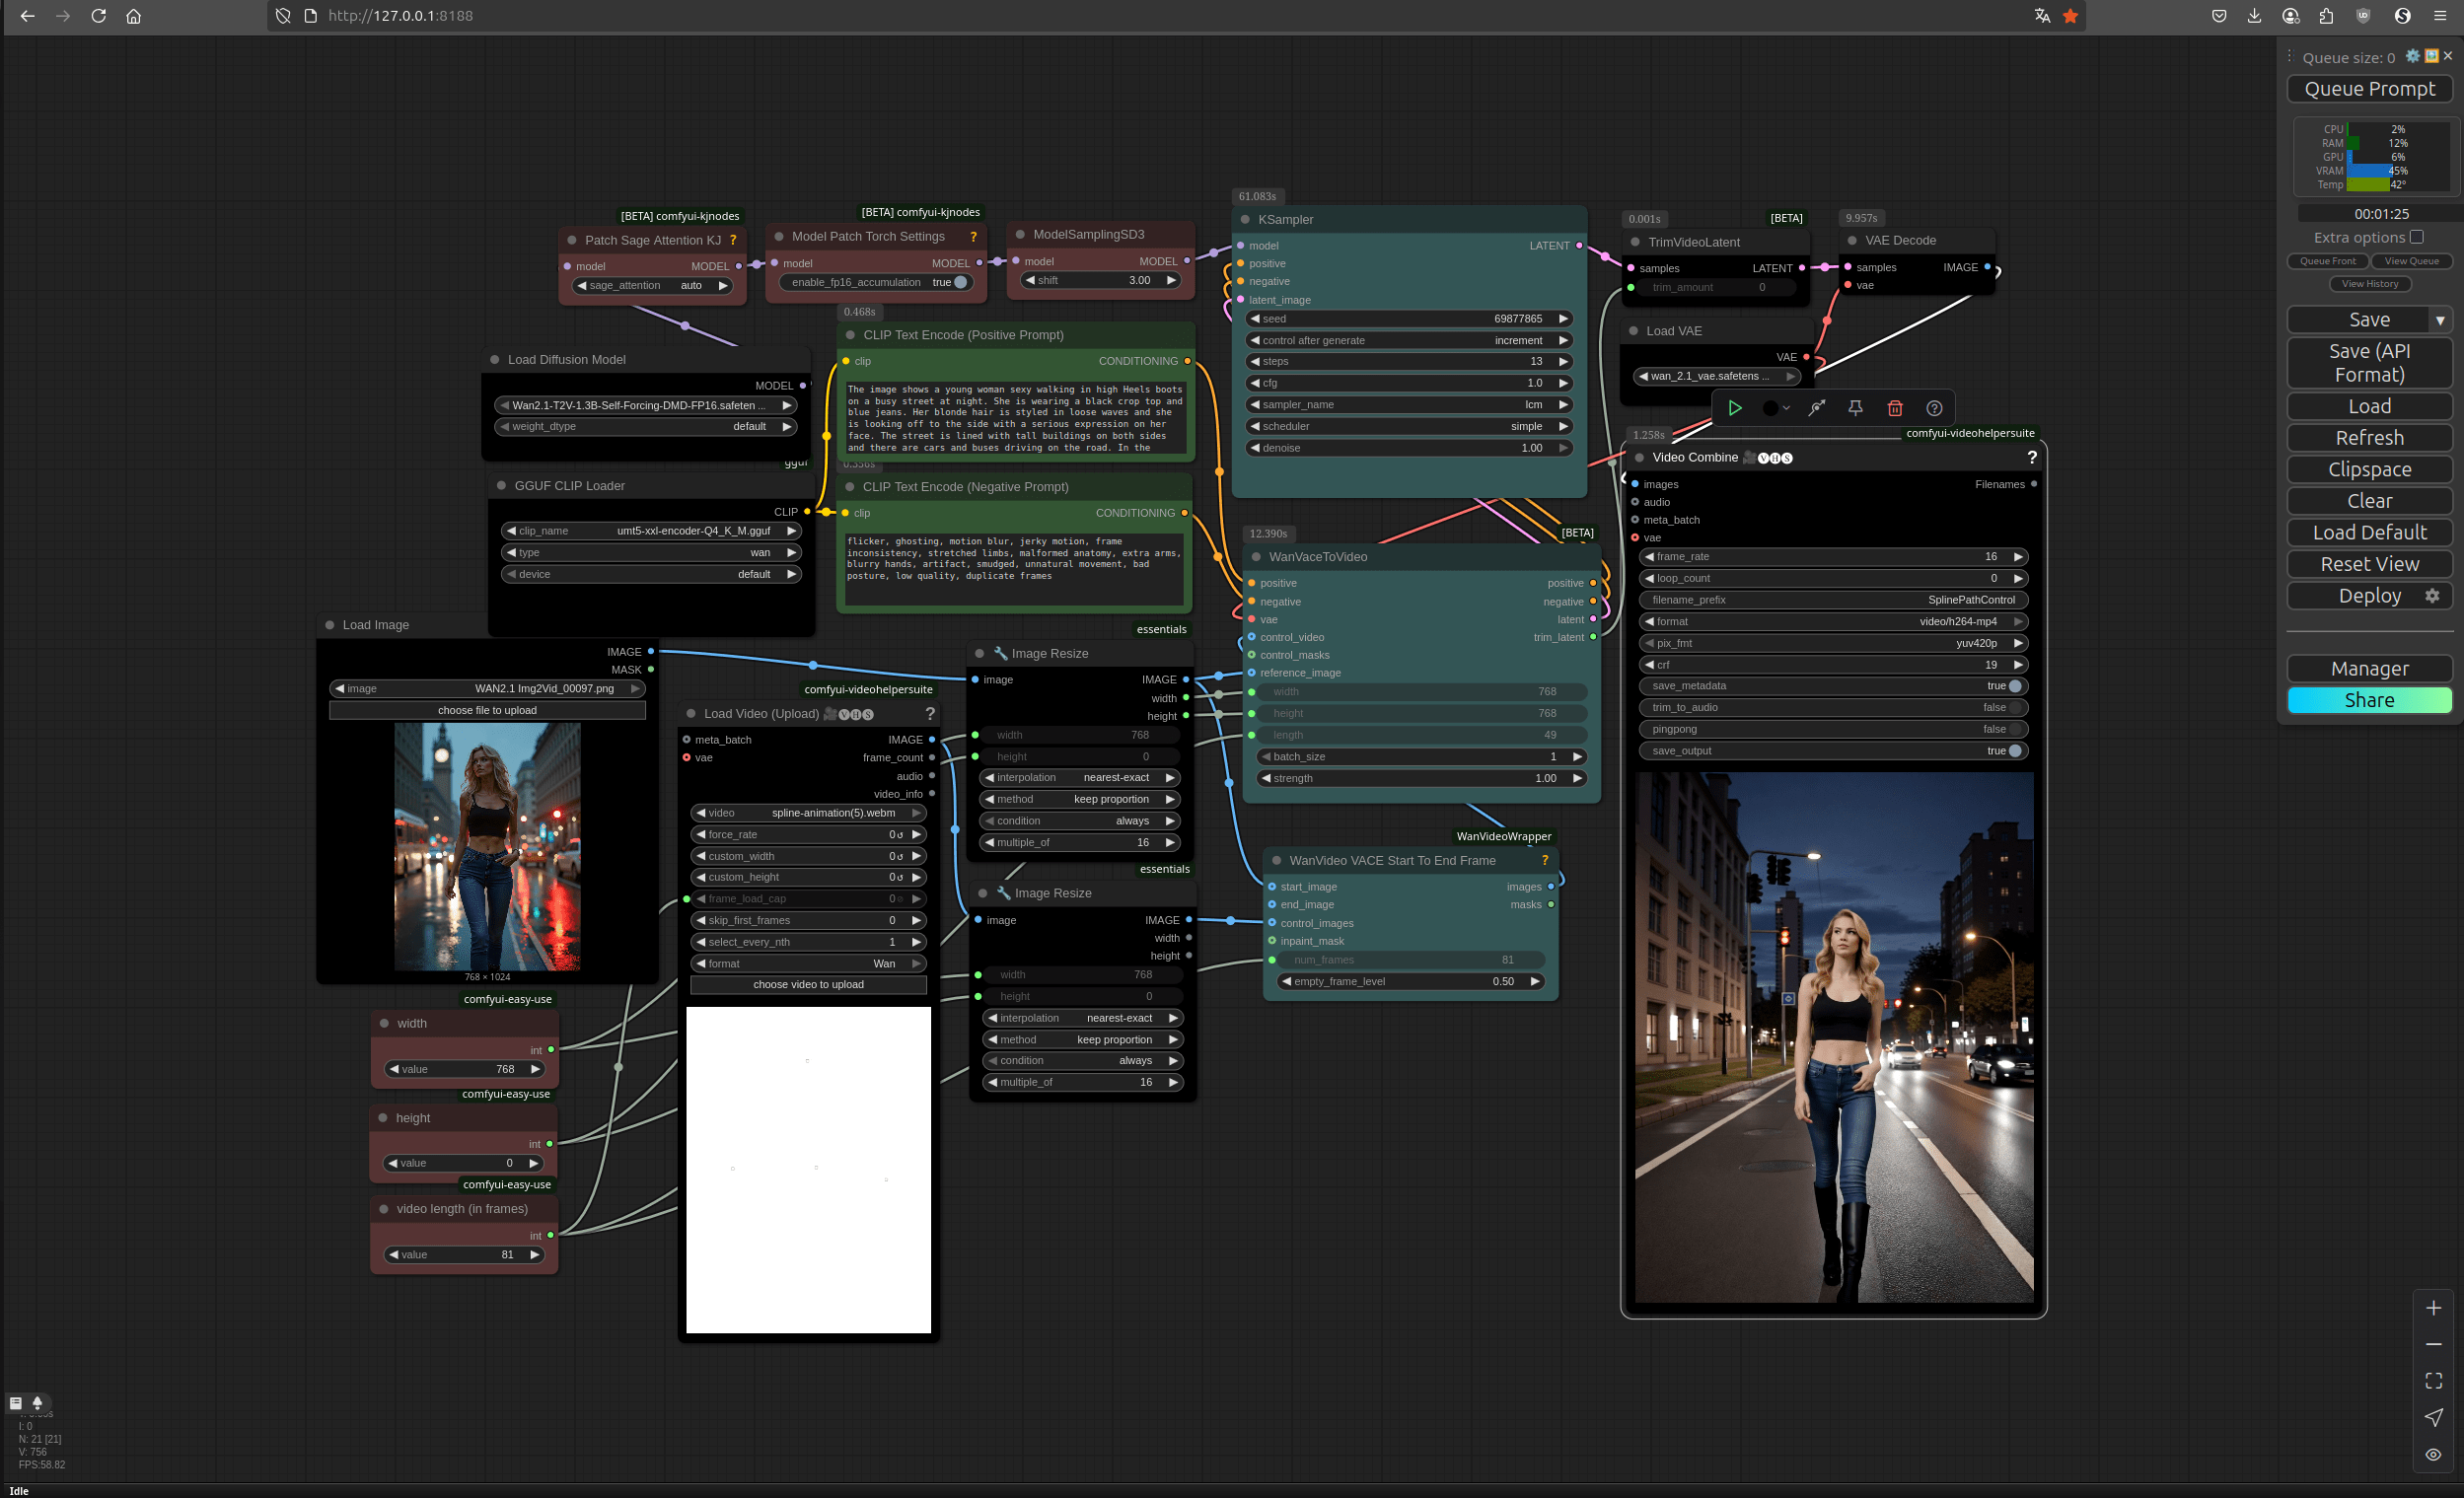The image size is (2464, 1498).
Task: Open weight_dtype dropdown in Load Diffusion Model
Action: [646, 426]
